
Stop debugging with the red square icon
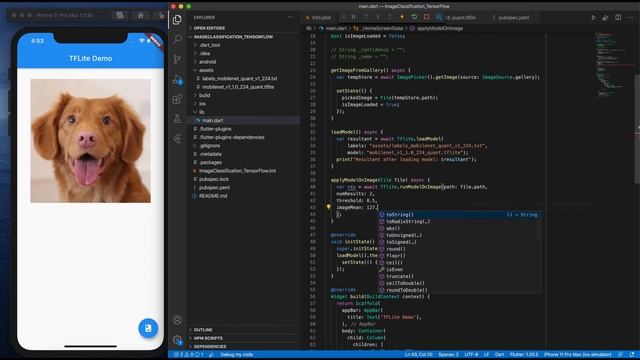click(x=427, y=17)
